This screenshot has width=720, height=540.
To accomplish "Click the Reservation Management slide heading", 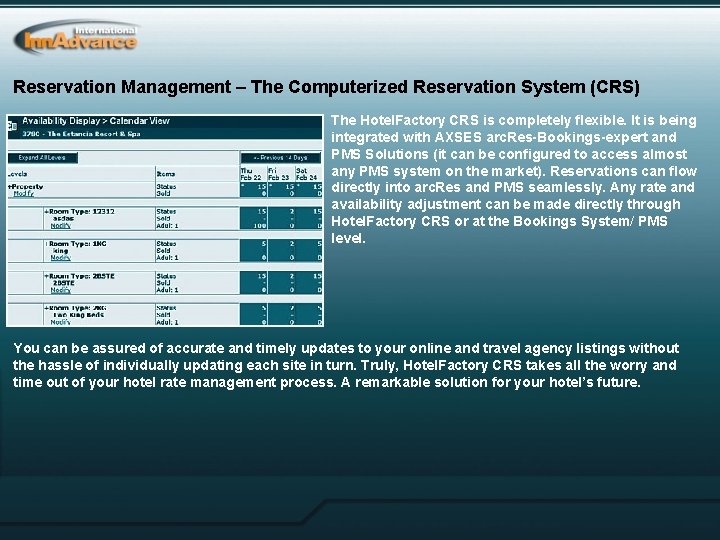I will point(326,87).
